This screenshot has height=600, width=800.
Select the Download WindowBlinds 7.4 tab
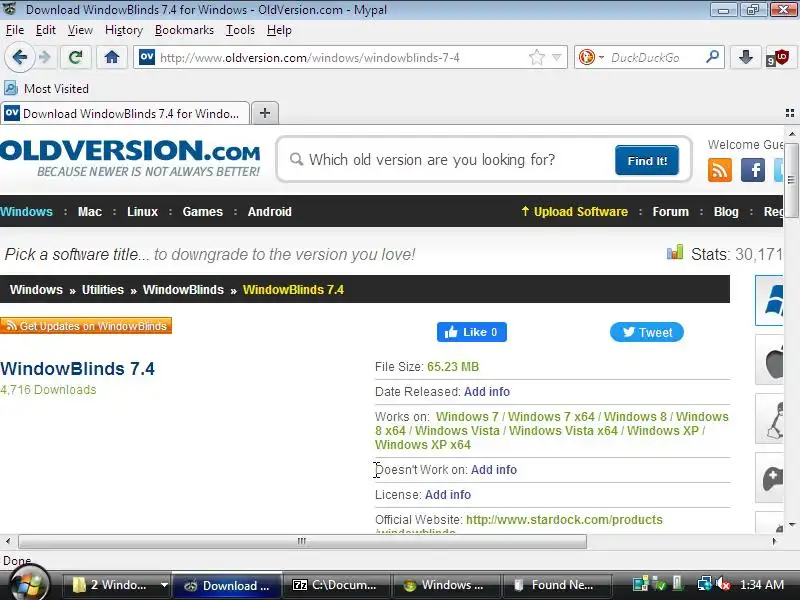(x=125, y=113)
